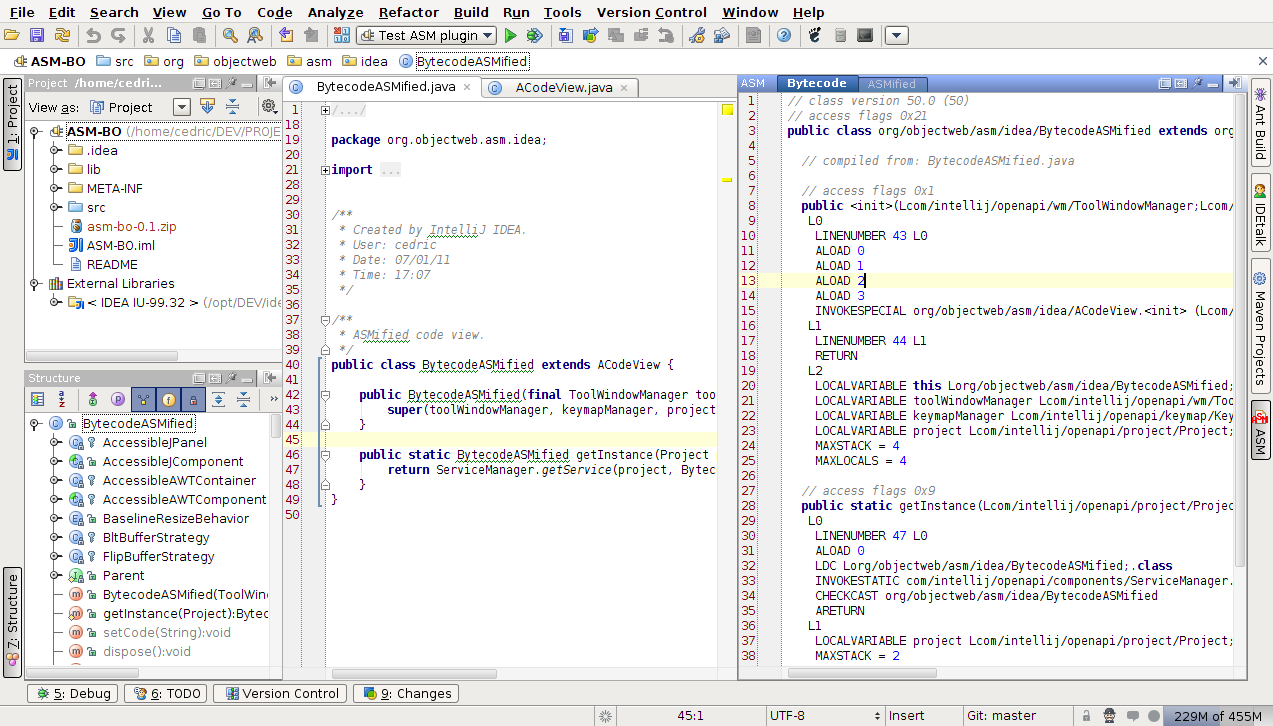Click the Cut scissors icon
The image size is (1273, 726).
pyautogui.click(x=148, y=36)
